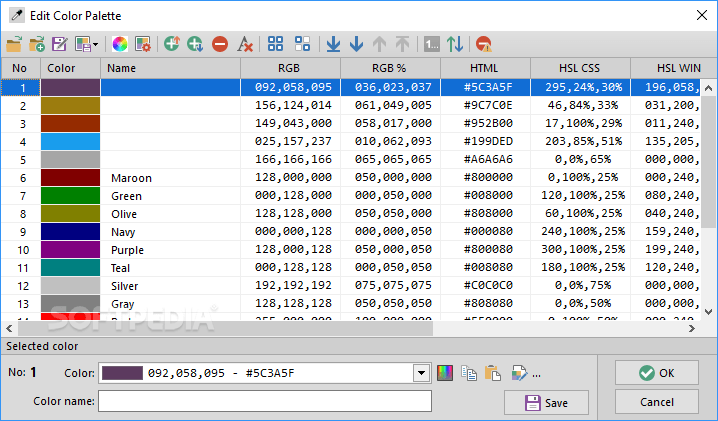This screenshot has width=718, height=421.
Task: Click the Navy row name
Action: pyautogui.click(x=123, y=232)
